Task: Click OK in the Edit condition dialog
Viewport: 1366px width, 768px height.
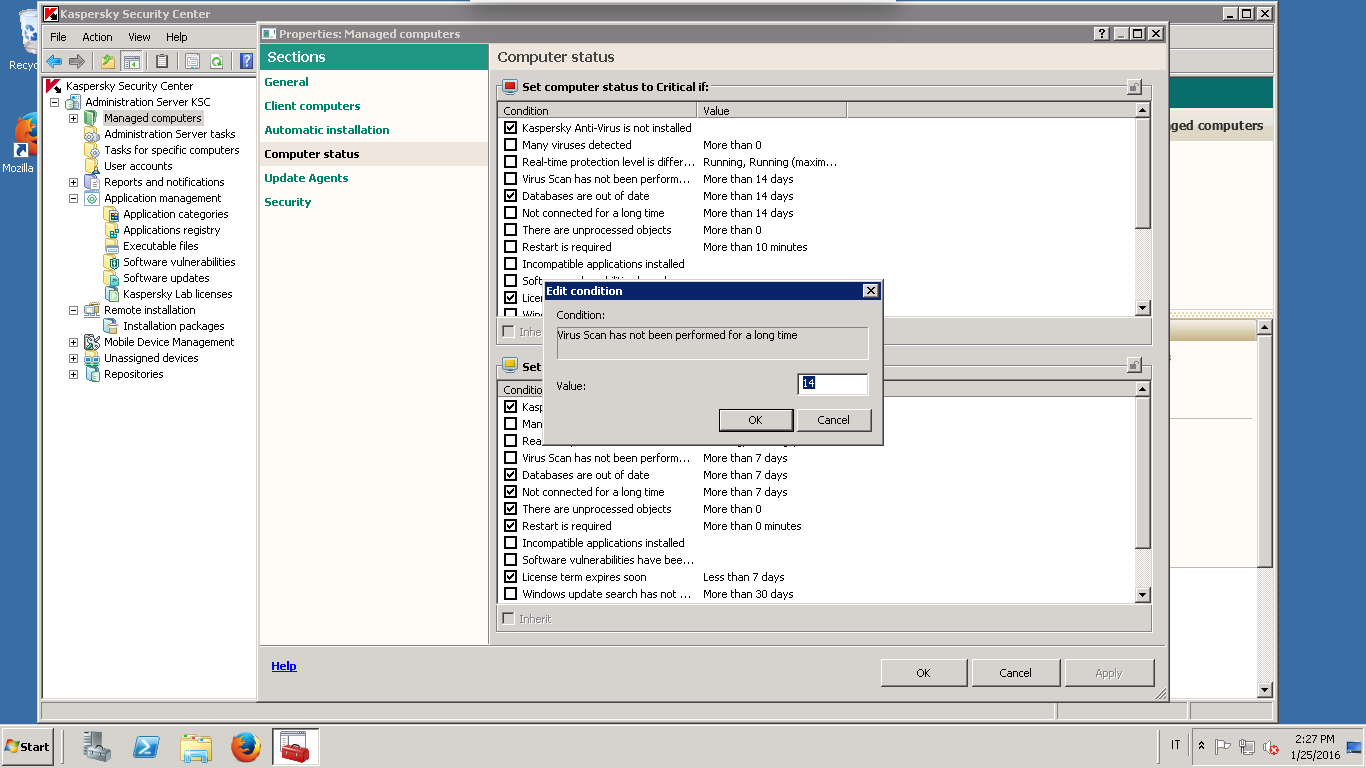Action: click(755, 420)
